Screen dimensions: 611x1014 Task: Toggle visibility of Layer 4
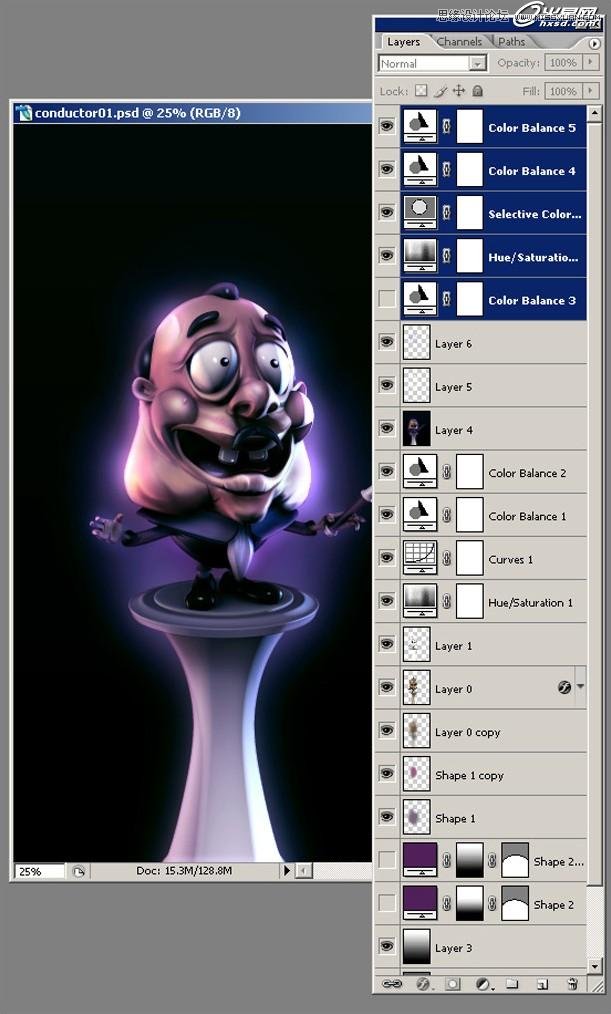tap(387, 428)
